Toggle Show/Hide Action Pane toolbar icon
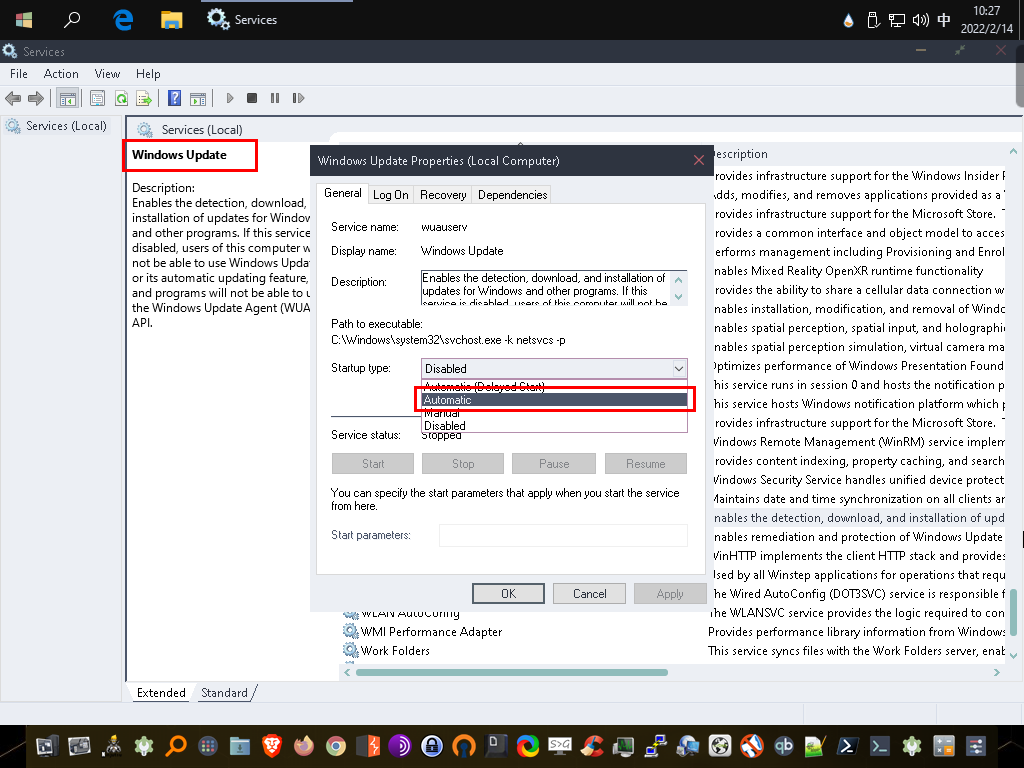This screenshot has height=768, width=1024. click(198, 99)
